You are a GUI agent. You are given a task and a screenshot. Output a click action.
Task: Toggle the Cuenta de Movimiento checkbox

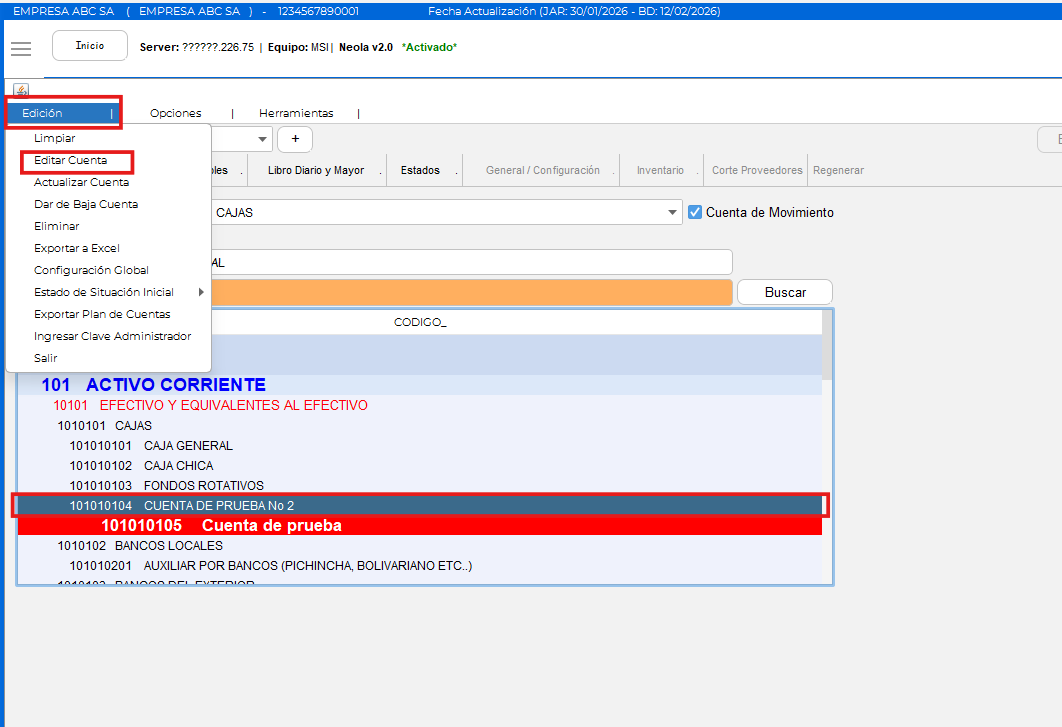tap(695, 212)
